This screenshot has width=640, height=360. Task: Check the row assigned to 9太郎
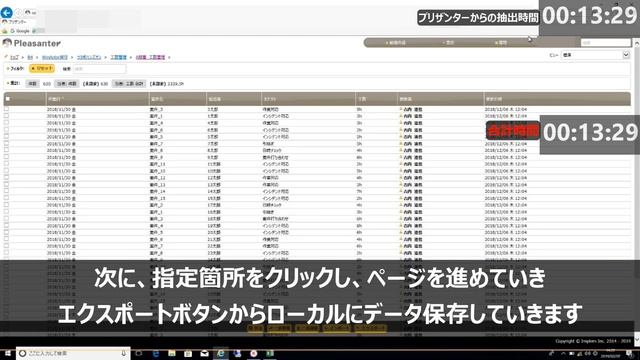click(x=6, y=157)
